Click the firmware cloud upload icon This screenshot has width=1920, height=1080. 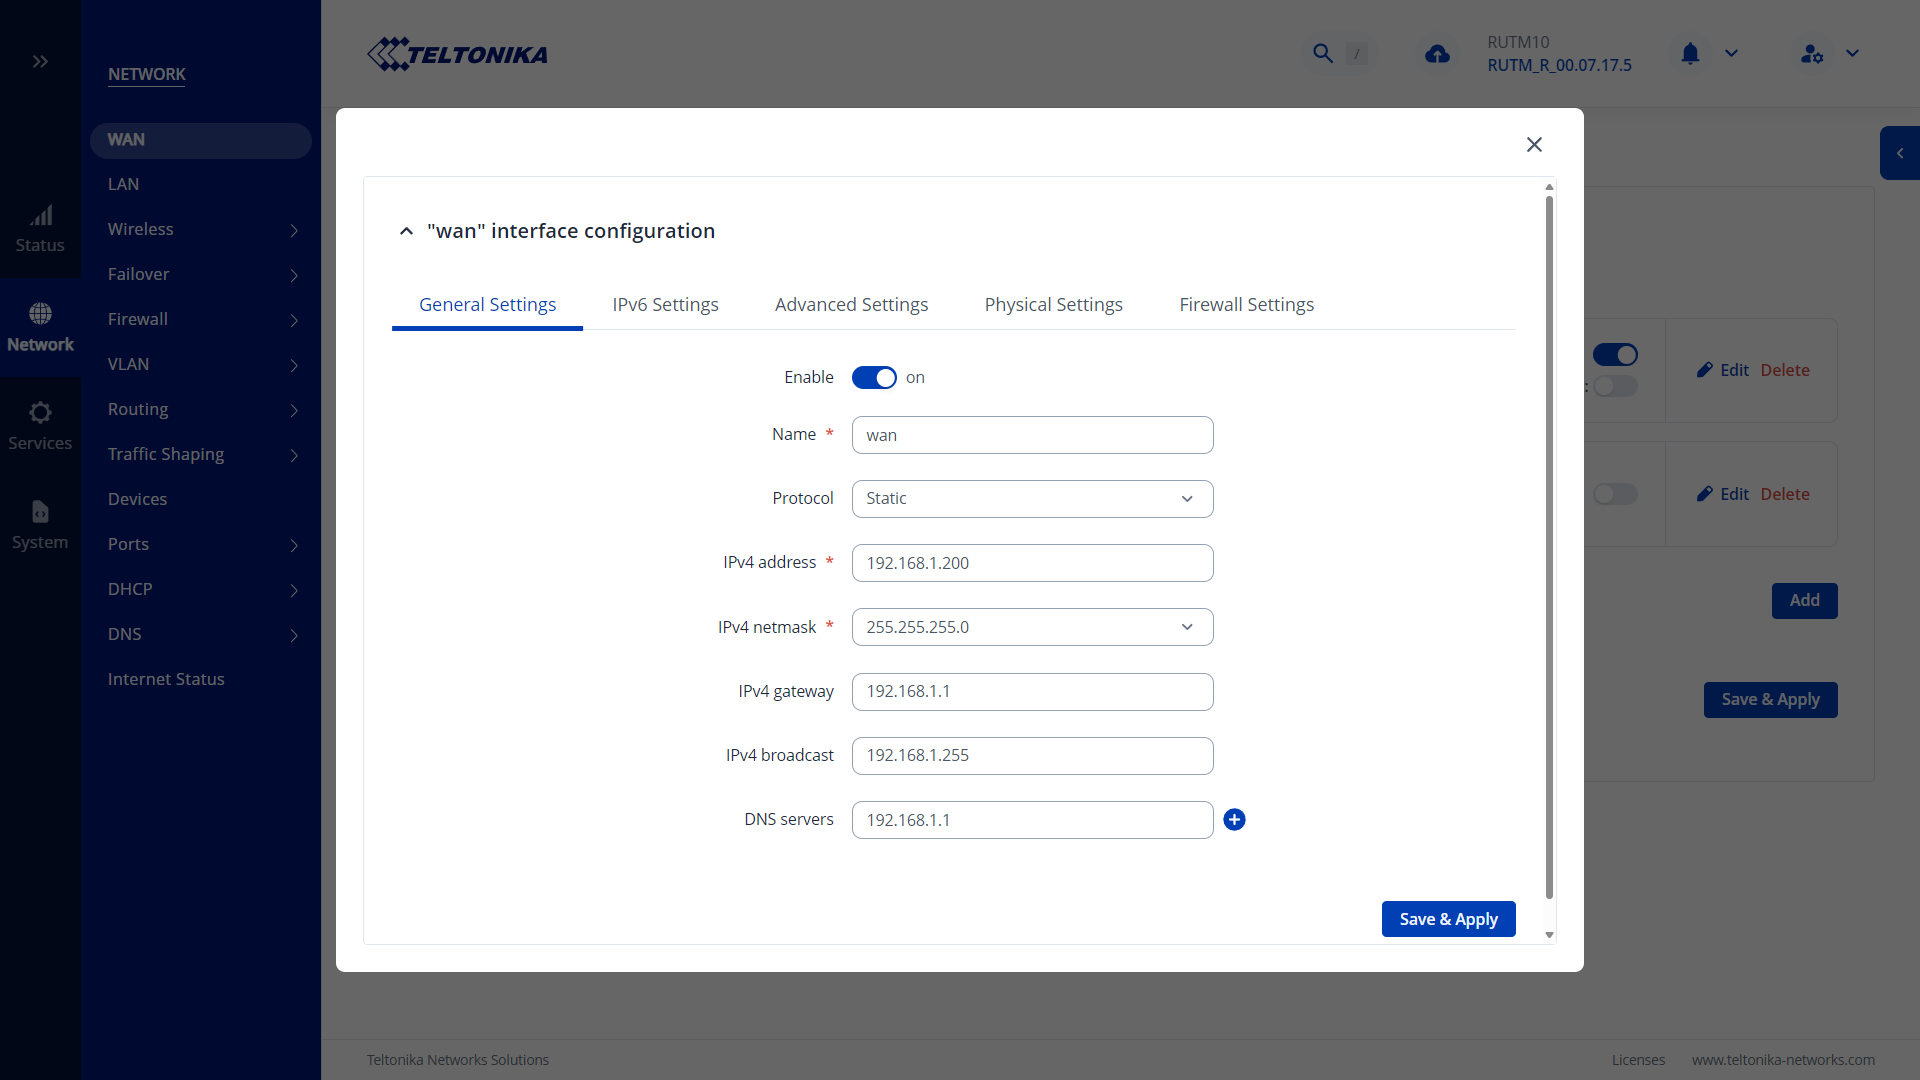click(x=1437, y=54)
